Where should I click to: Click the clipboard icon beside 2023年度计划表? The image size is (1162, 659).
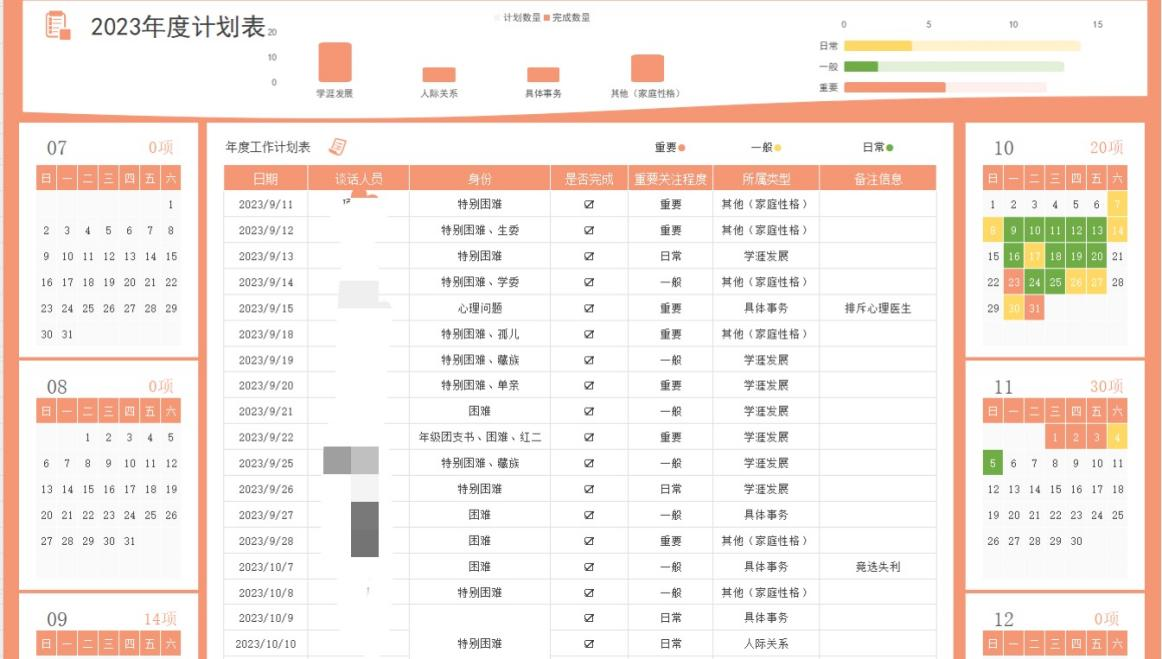(58, 26)
